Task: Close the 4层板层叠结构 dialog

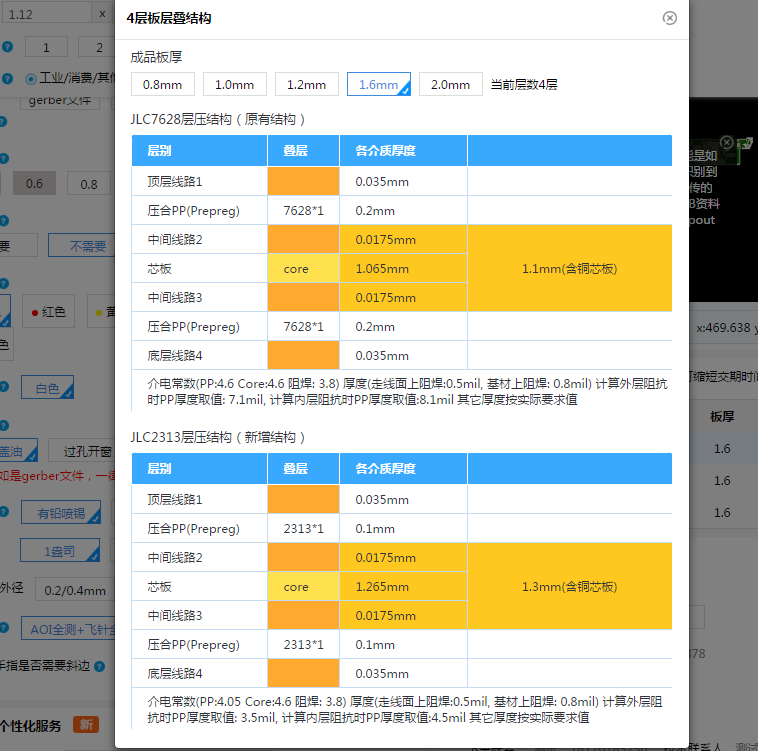Action: point(670,18)
